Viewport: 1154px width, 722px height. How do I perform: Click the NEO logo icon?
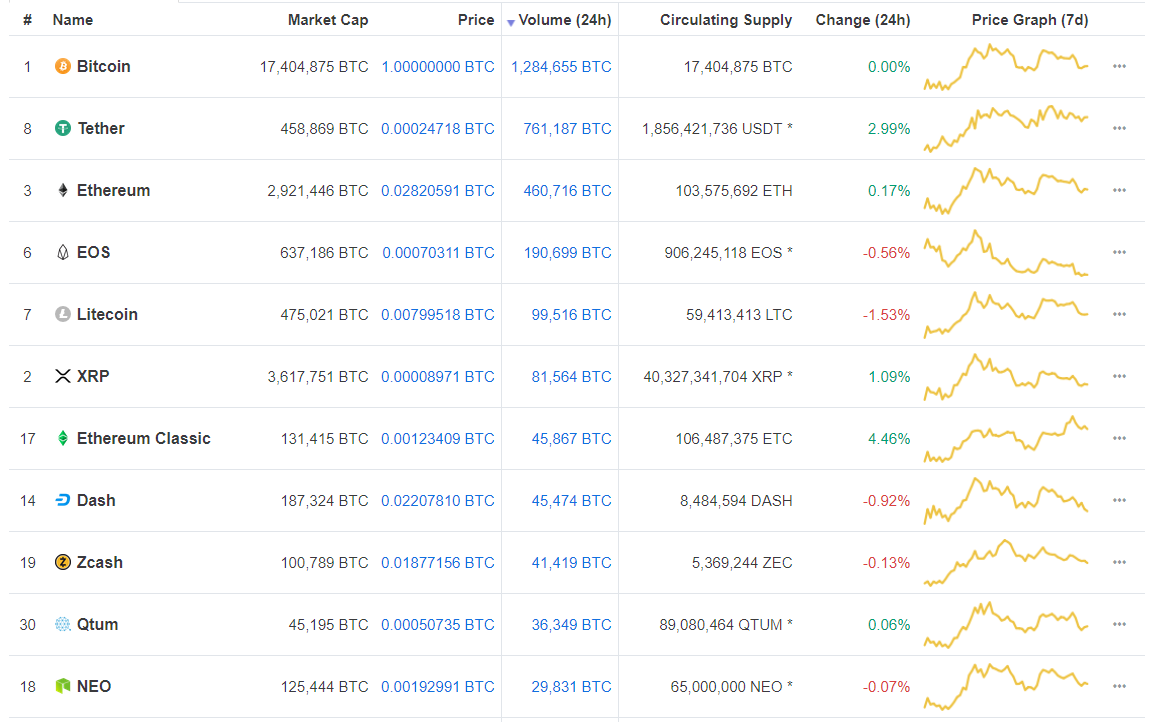(x=63, y=687)
